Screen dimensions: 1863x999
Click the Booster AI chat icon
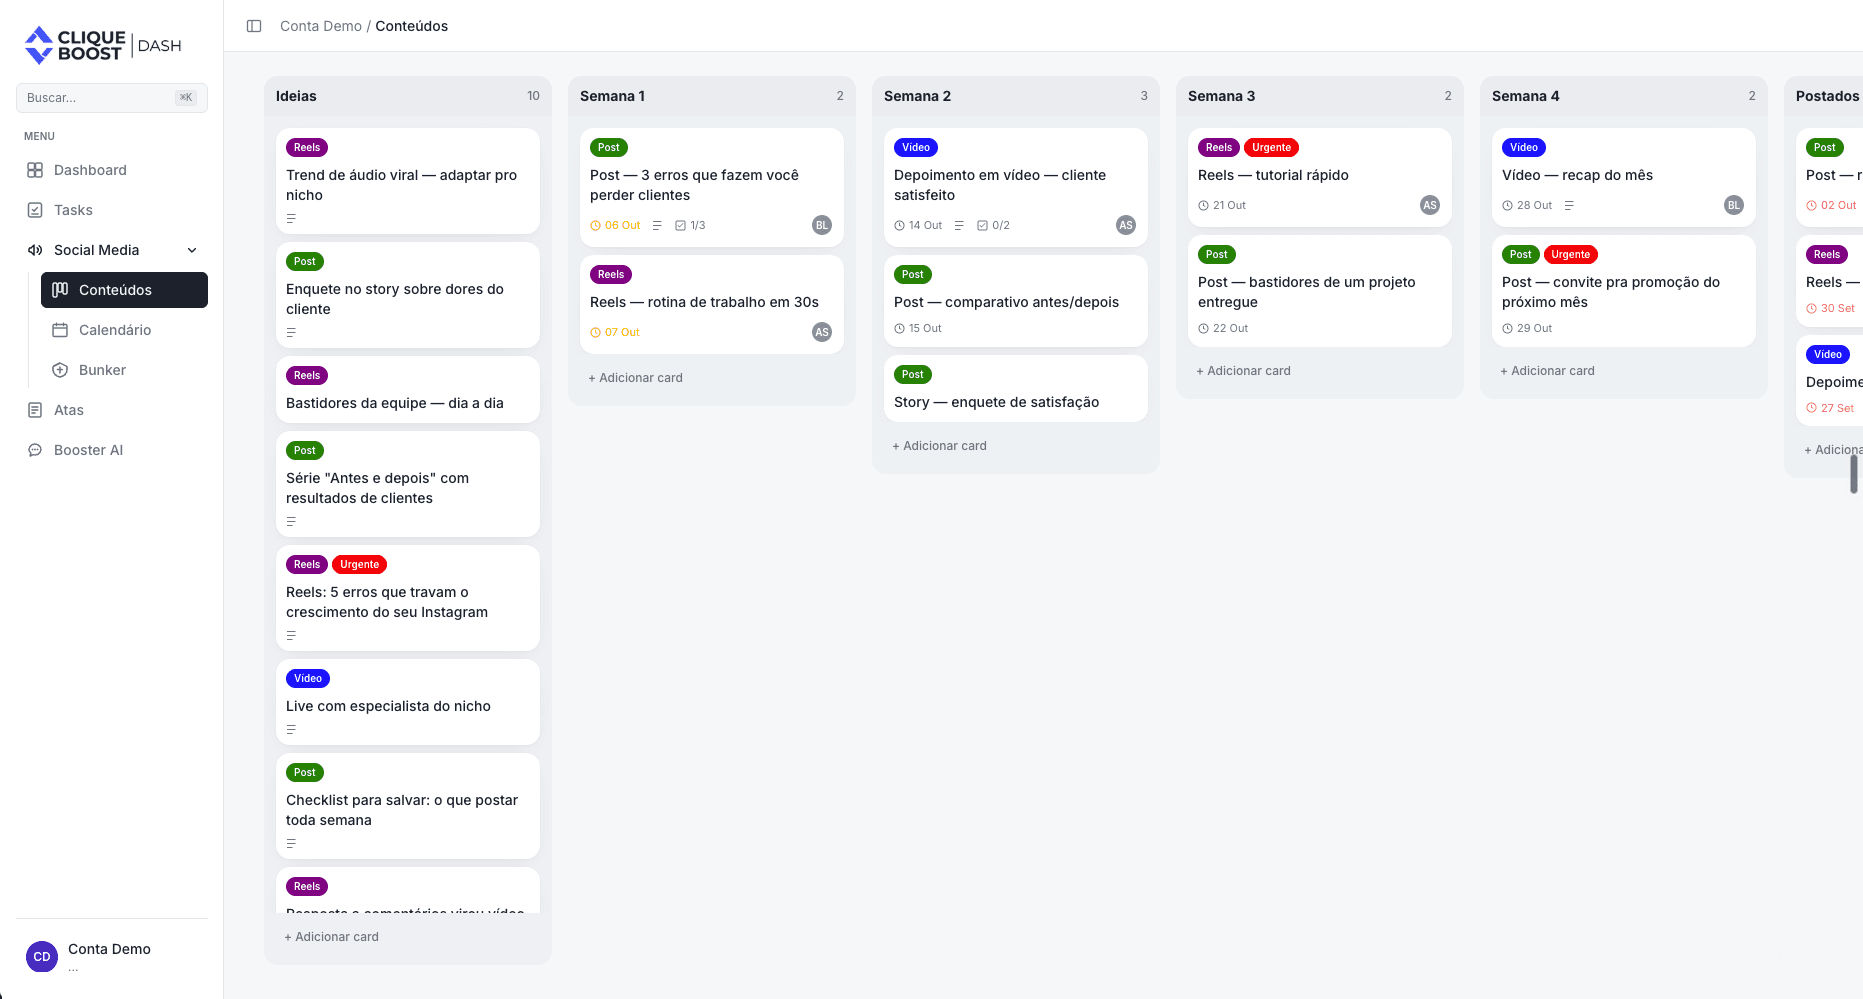tap(35, 450)
